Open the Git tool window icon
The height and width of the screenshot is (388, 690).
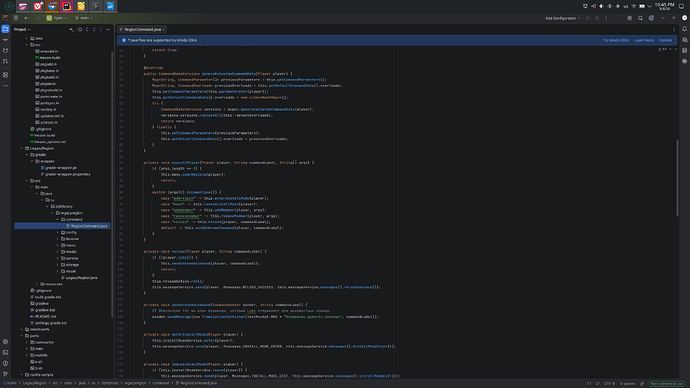coord(5,374)
